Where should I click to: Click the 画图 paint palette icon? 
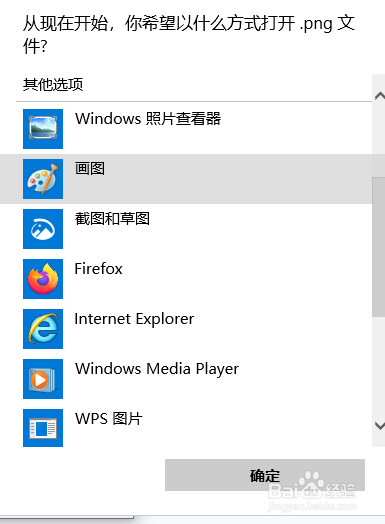[43, 179]
